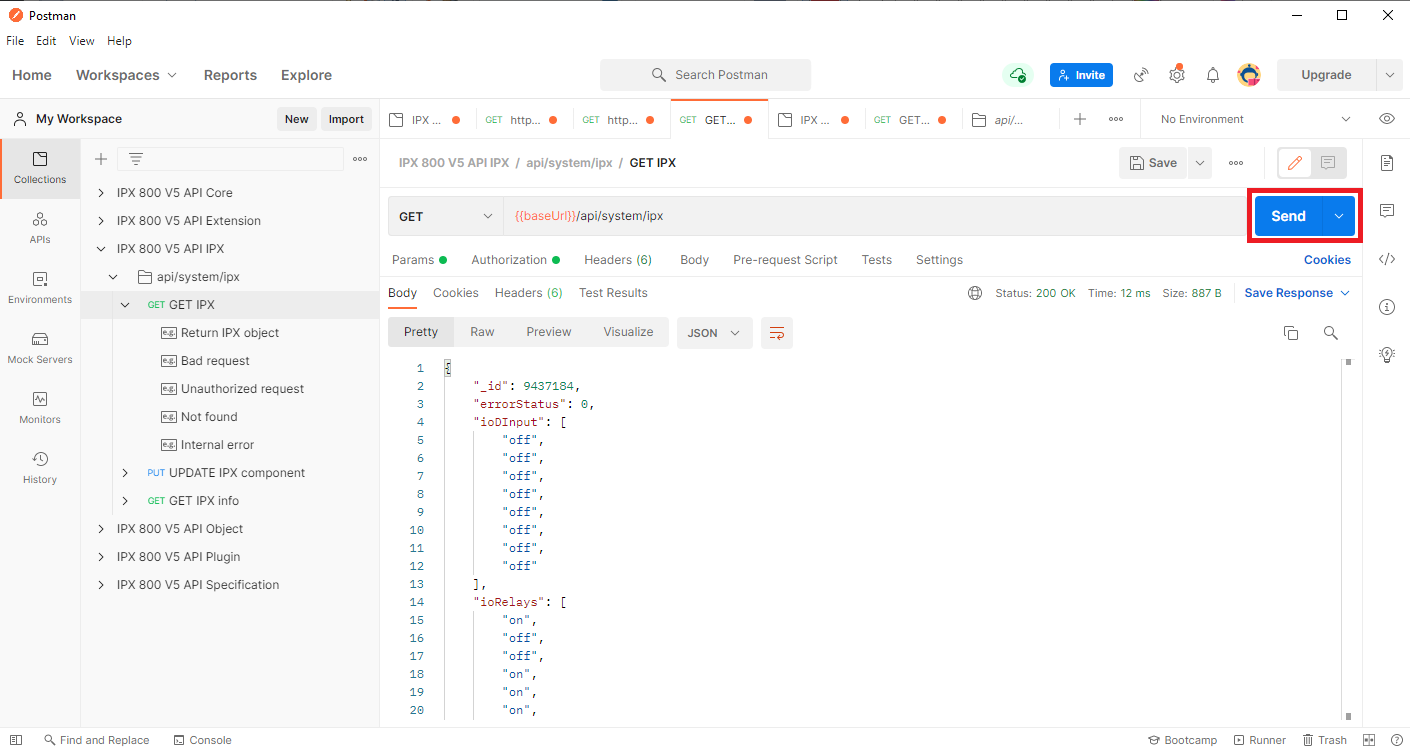Open the settings gear icon
Screen dimensions: 1410x752
(1177, 75)
